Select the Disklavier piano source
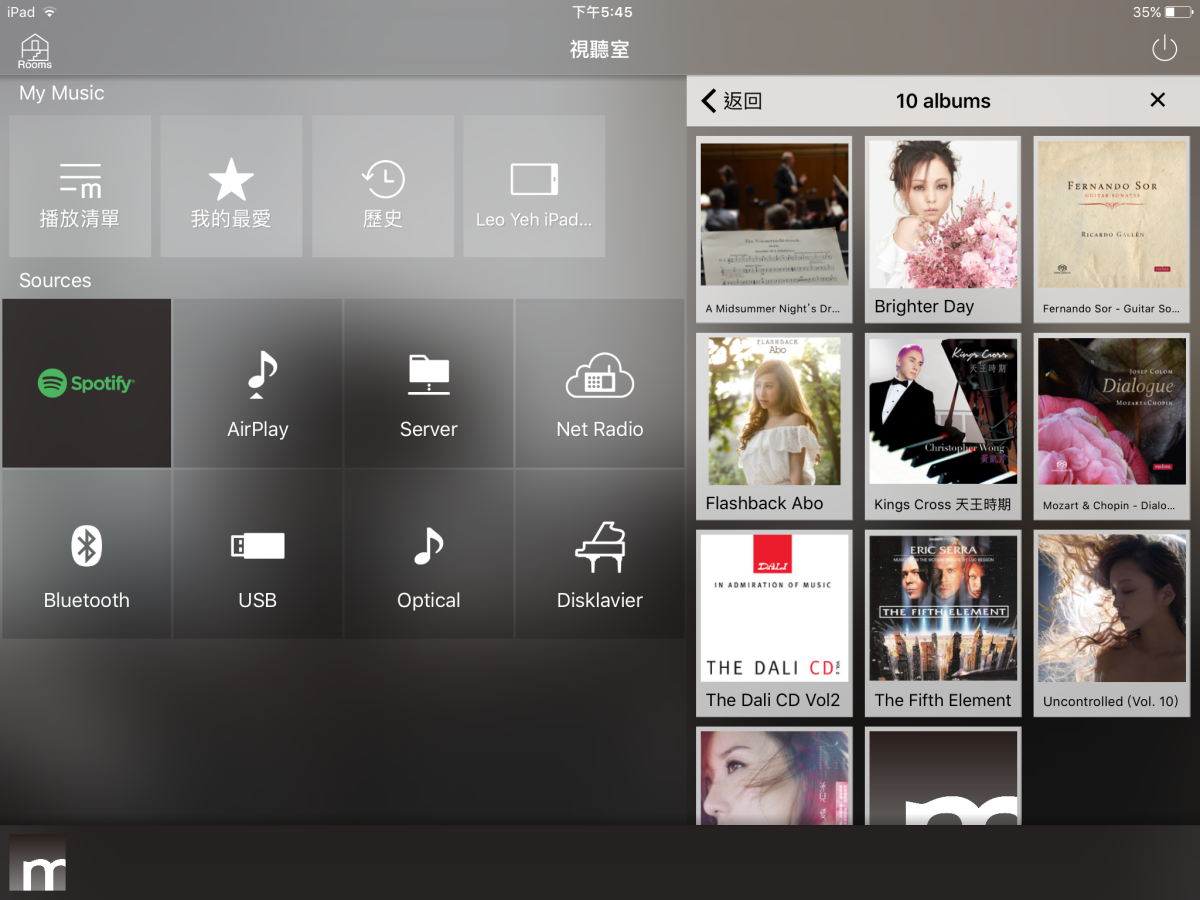This screenshot has height=900, width=1200. pyautogui.click(x=600, y=554)
